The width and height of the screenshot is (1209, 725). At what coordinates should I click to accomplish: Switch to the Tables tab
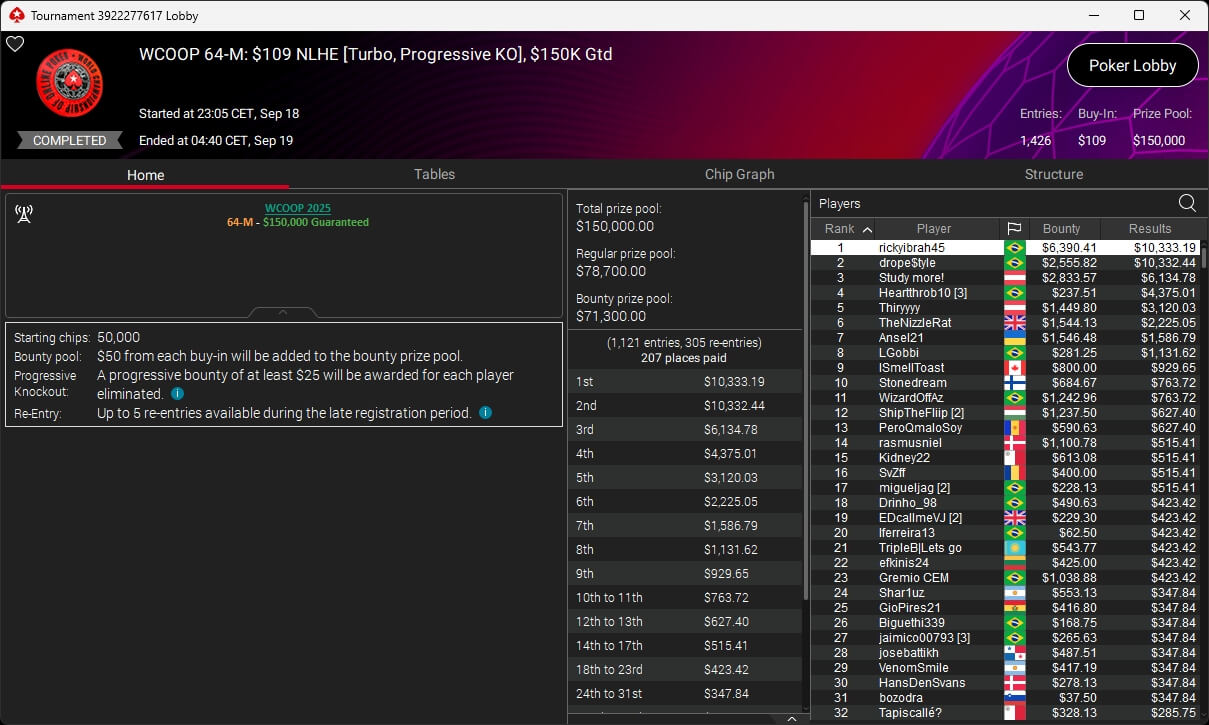434,174
